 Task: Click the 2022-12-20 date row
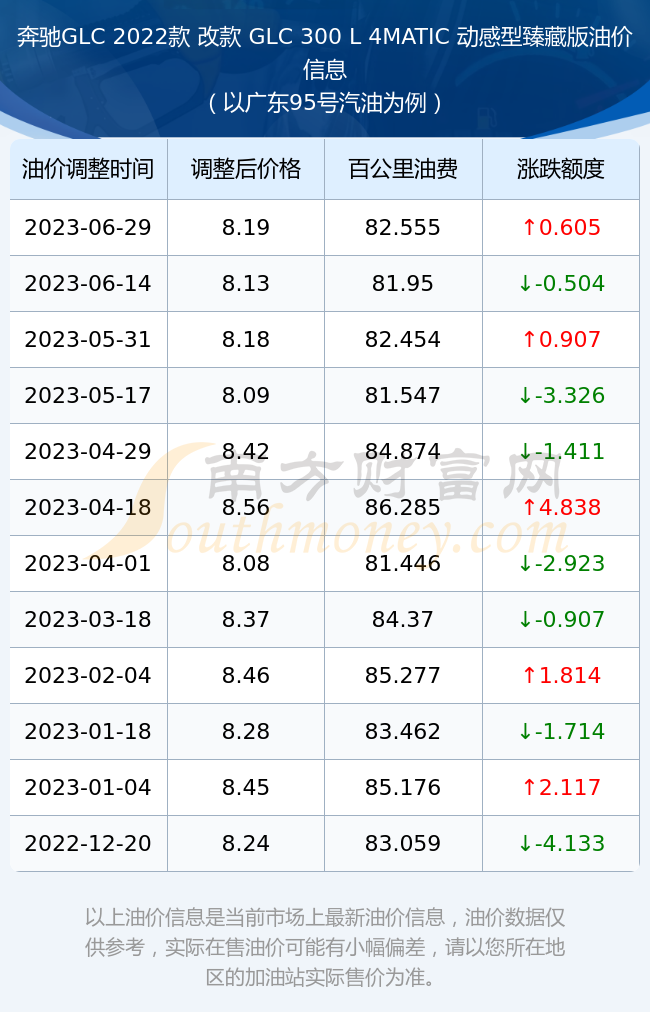(x=325, y=843)
